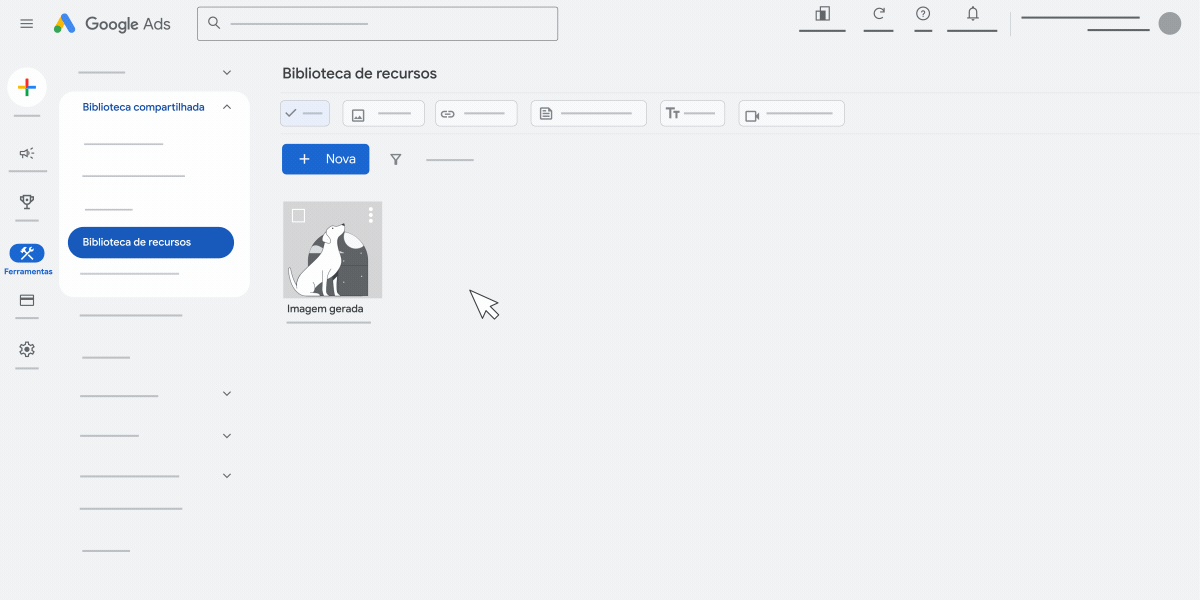
Task: Open the video assets filter chip
Action: pos(791,113)
